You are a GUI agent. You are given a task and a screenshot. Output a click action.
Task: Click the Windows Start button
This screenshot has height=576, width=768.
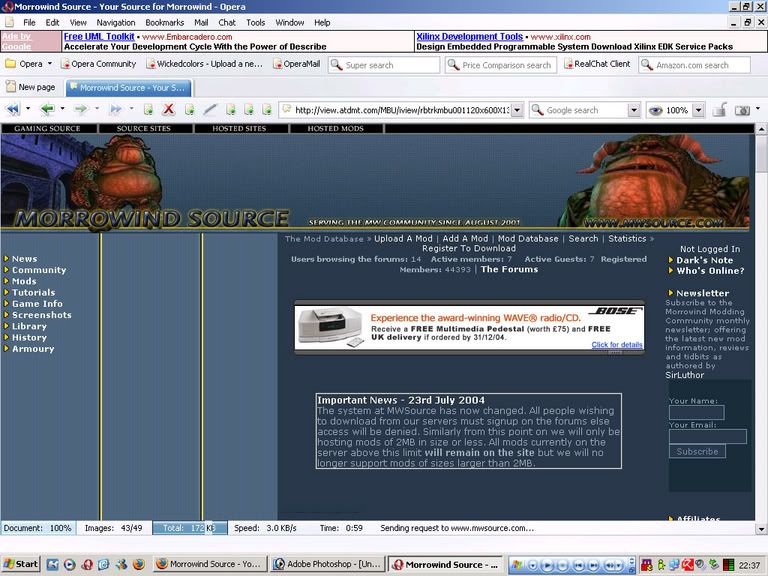coord(21,564)
